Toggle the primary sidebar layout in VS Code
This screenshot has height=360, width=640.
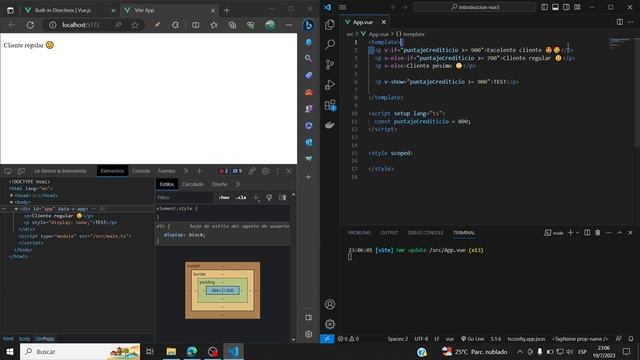point(544,7)
